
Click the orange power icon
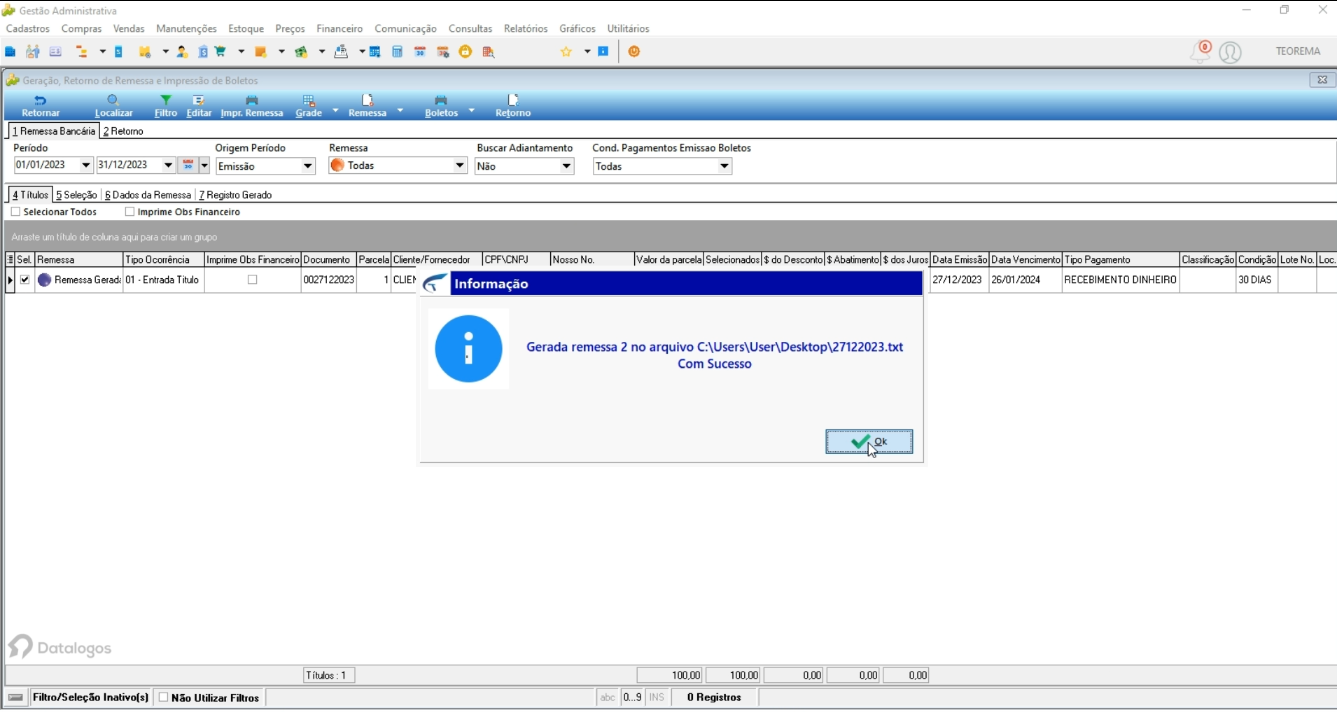(634, 51)
